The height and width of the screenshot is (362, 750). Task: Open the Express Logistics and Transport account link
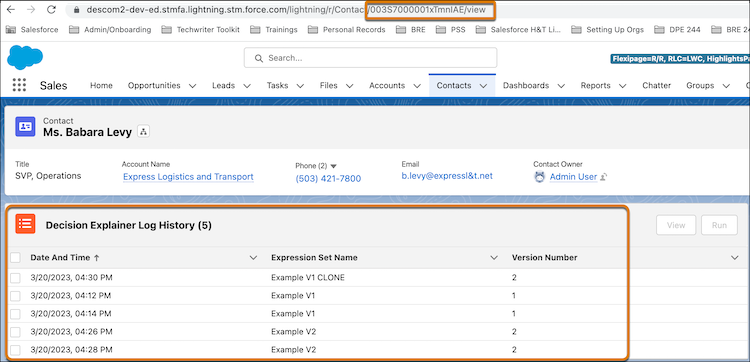click(188, 177)
